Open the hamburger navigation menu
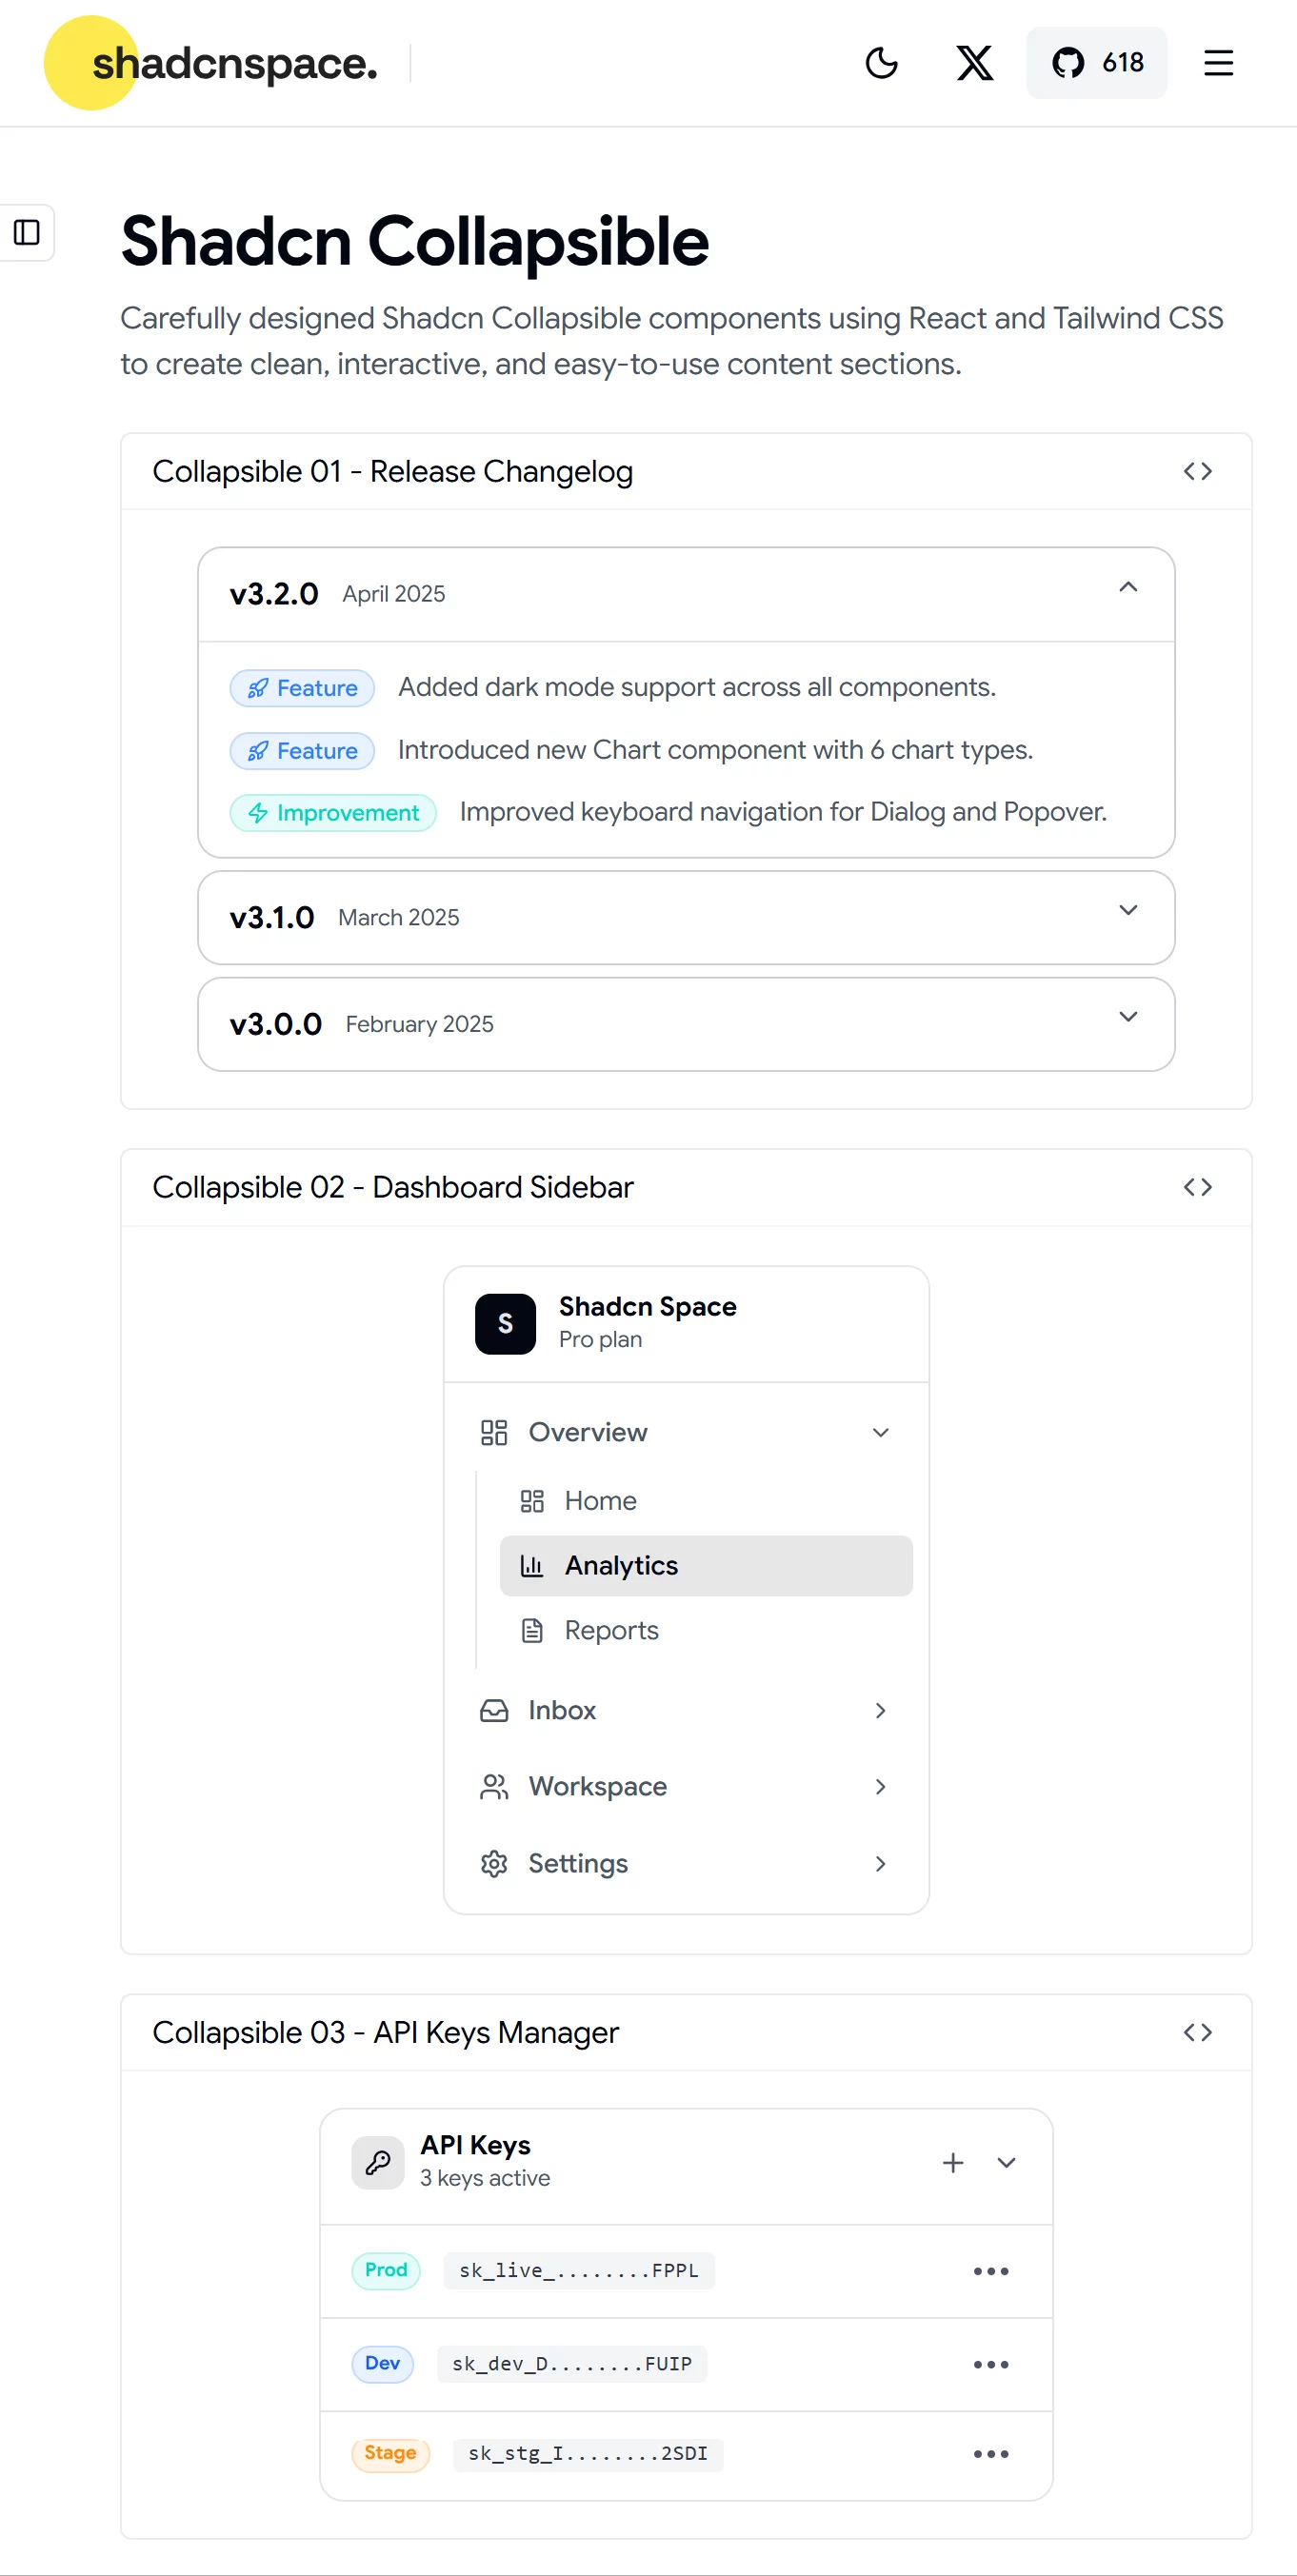The height and width of the screenshot is (2576, 1297). pos(1218,63)
